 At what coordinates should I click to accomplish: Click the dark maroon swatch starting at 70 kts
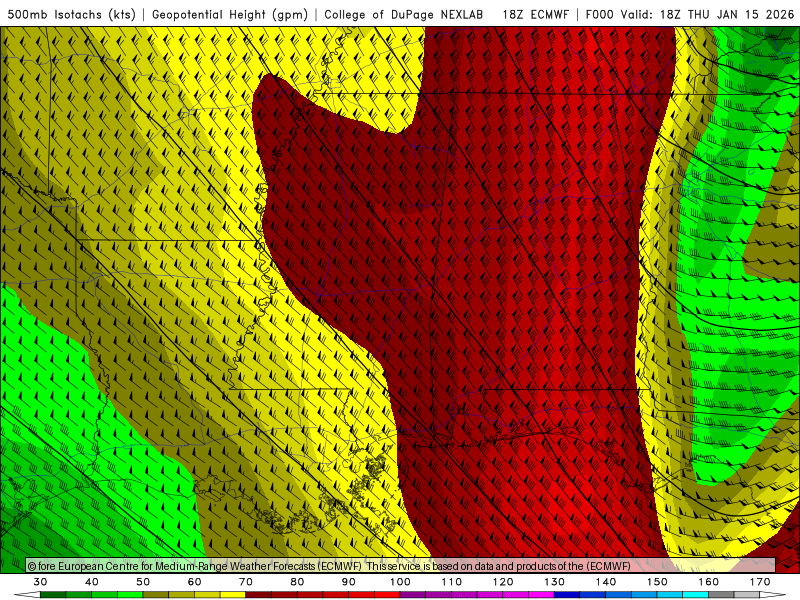pyautogui.click(x=259, y=595)
